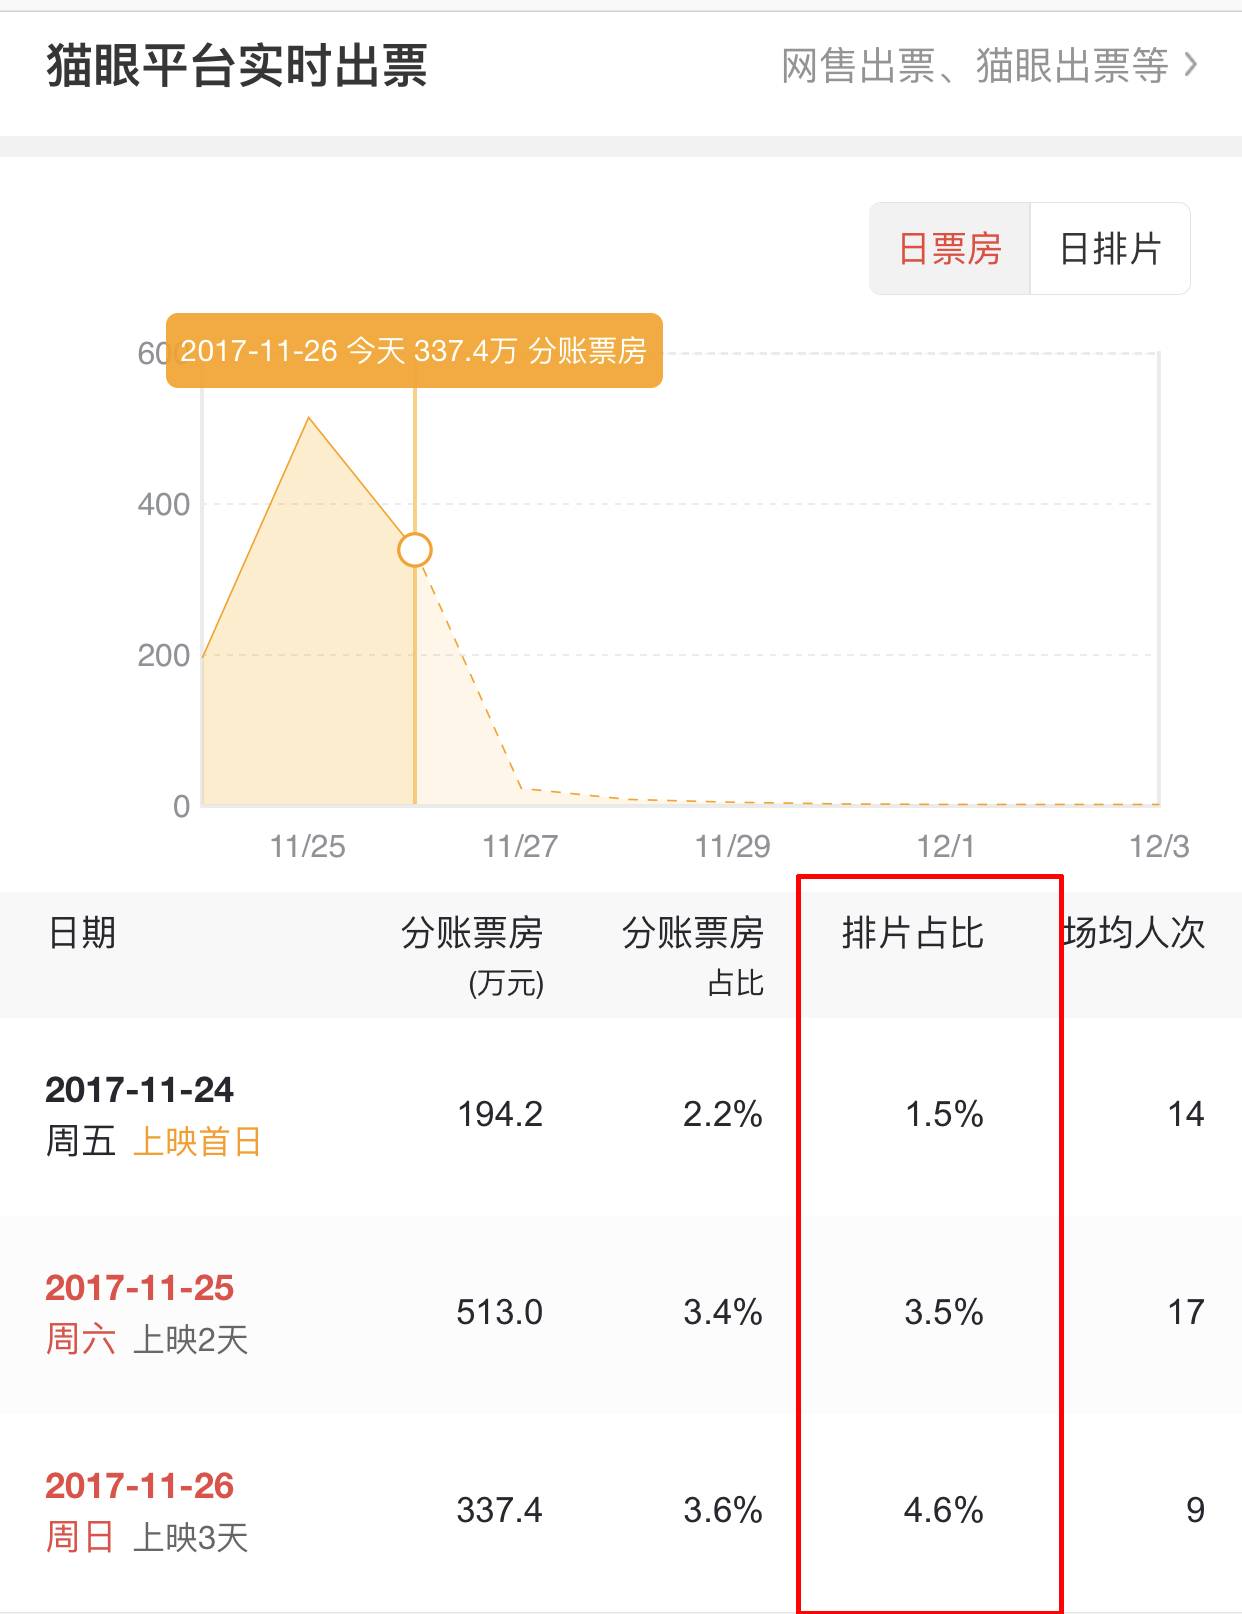Click the 337.4 box office value

point(500,1510)
